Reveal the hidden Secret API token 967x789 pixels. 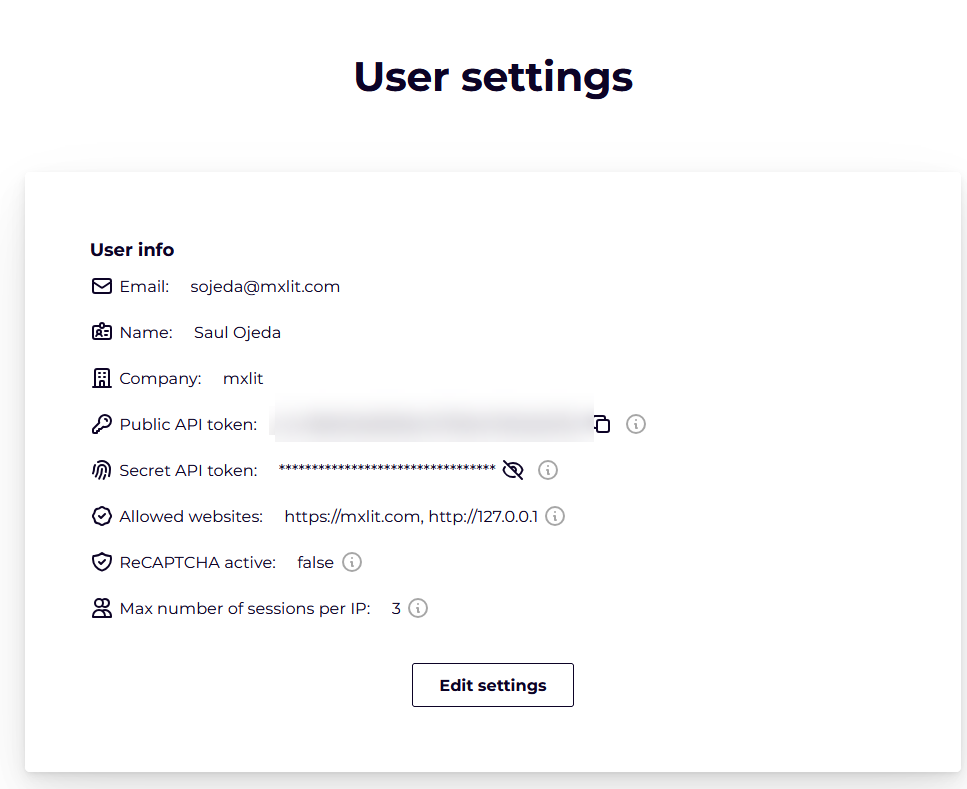[513, 470]
